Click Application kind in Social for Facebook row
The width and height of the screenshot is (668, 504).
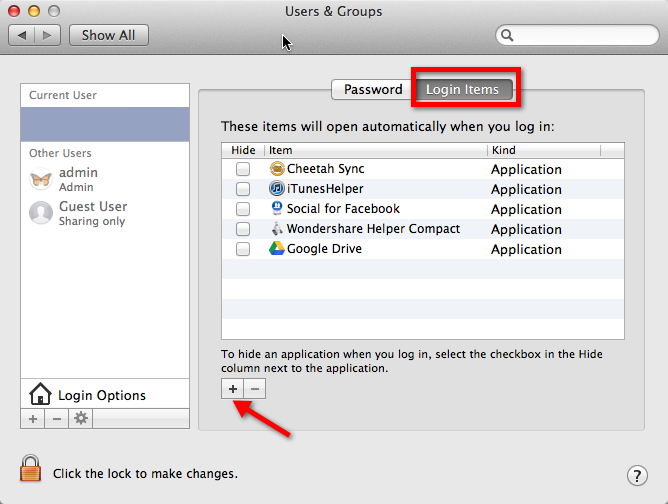[526, 210]
